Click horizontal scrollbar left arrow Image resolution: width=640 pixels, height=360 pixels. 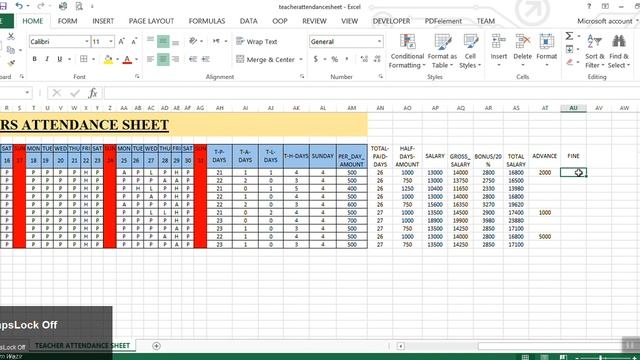[401, 346]
